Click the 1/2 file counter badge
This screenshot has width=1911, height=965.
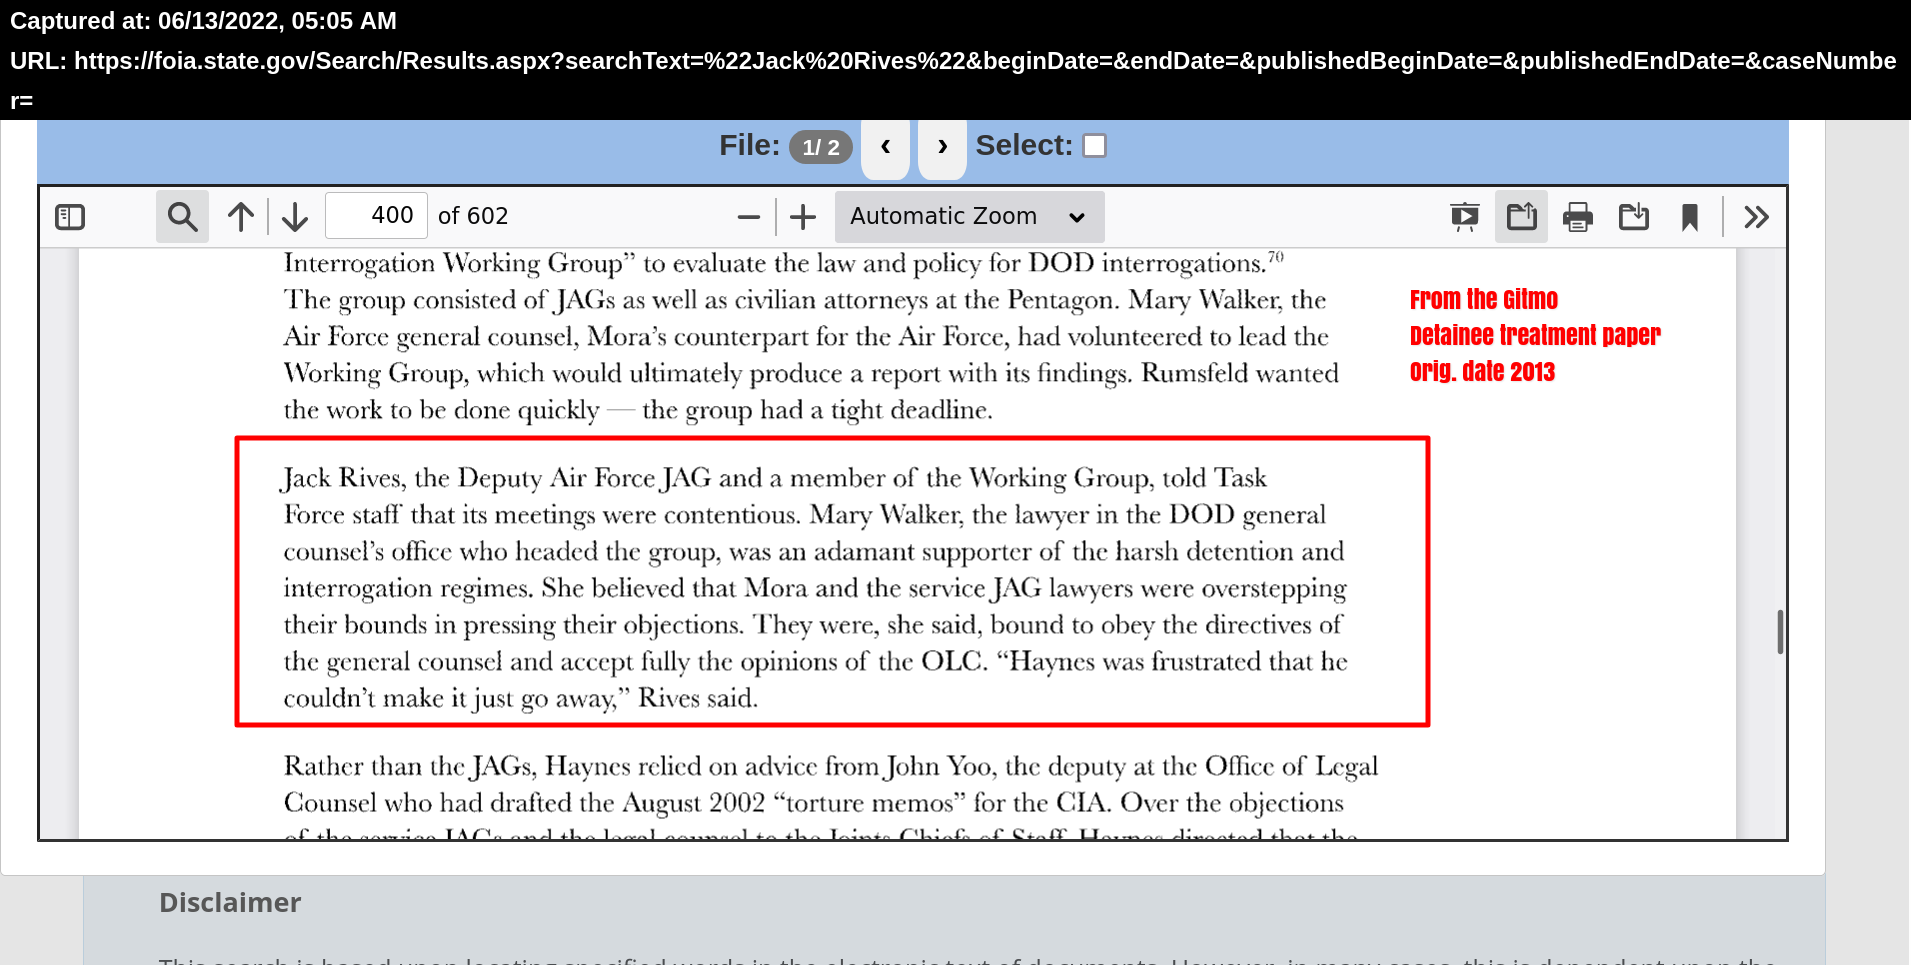point(821,147)
